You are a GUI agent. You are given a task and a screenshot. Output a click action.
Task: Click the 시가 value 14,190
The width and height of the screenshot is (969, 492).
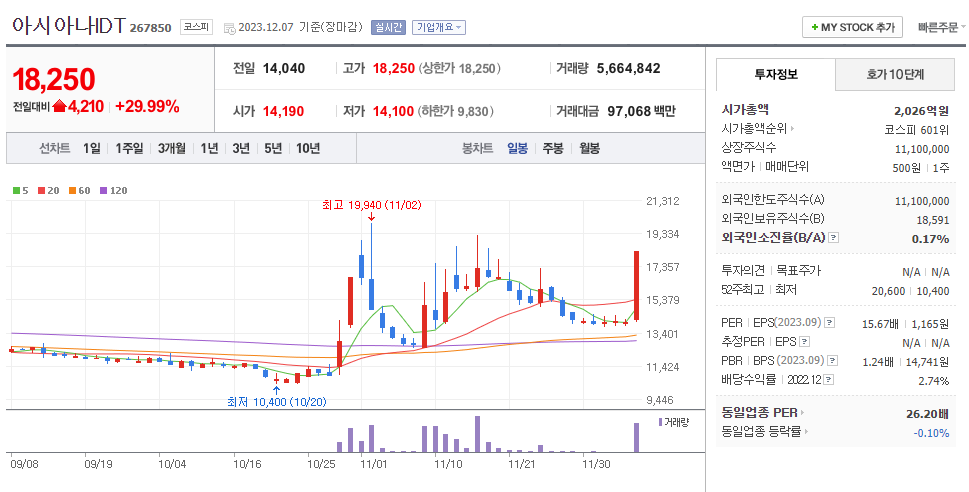[x=283, y=111]
